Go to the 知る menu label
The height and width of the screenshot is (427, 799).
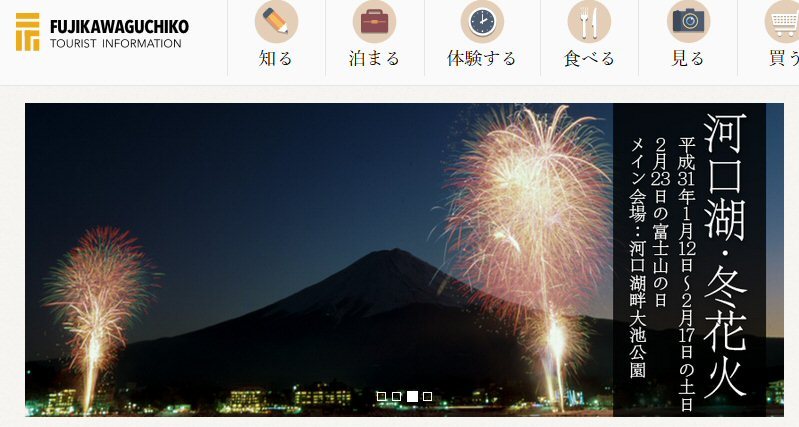coord(276,58)
